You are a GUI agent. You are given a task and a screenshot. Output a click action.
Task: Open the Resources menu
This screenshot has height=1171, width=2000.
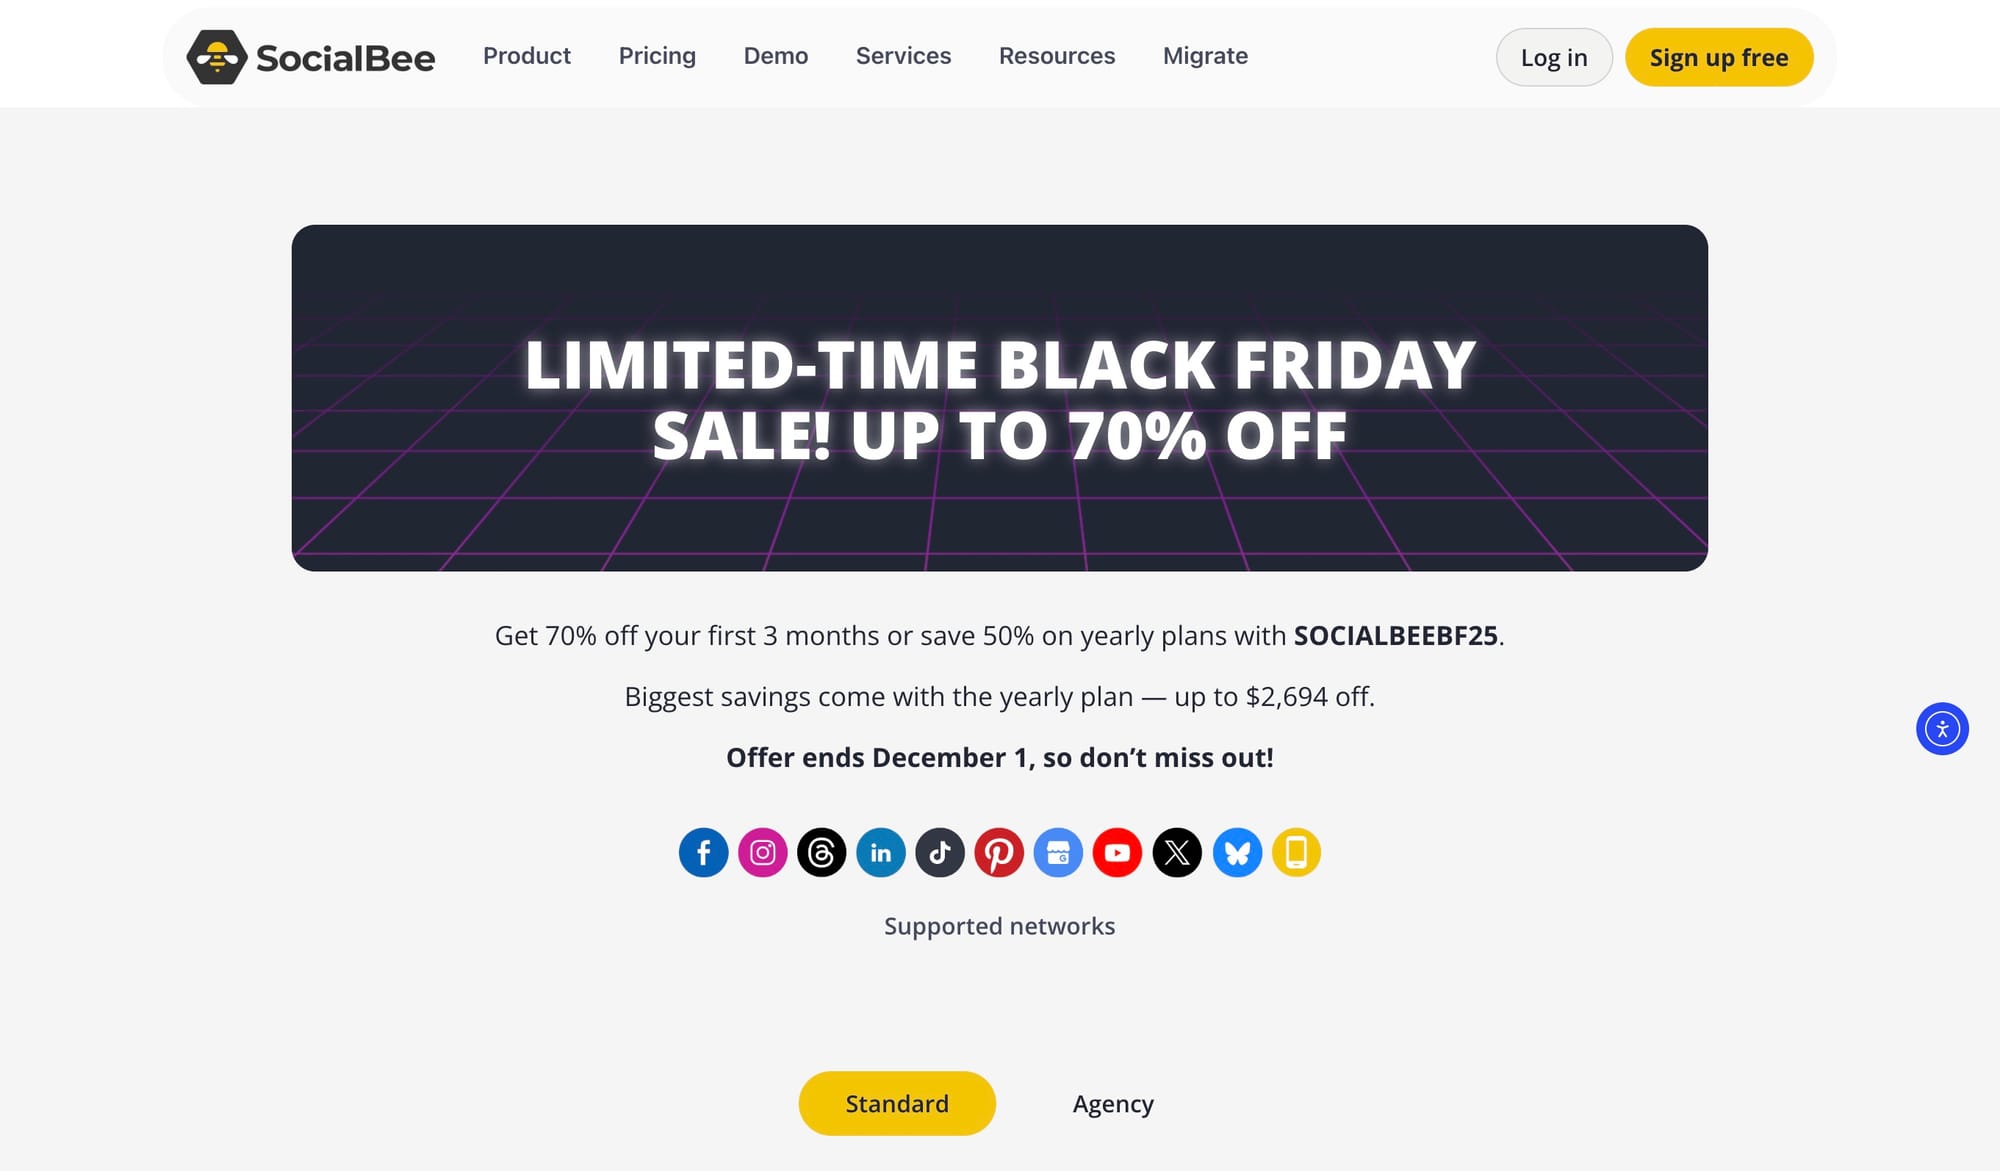coord(1057,56)
